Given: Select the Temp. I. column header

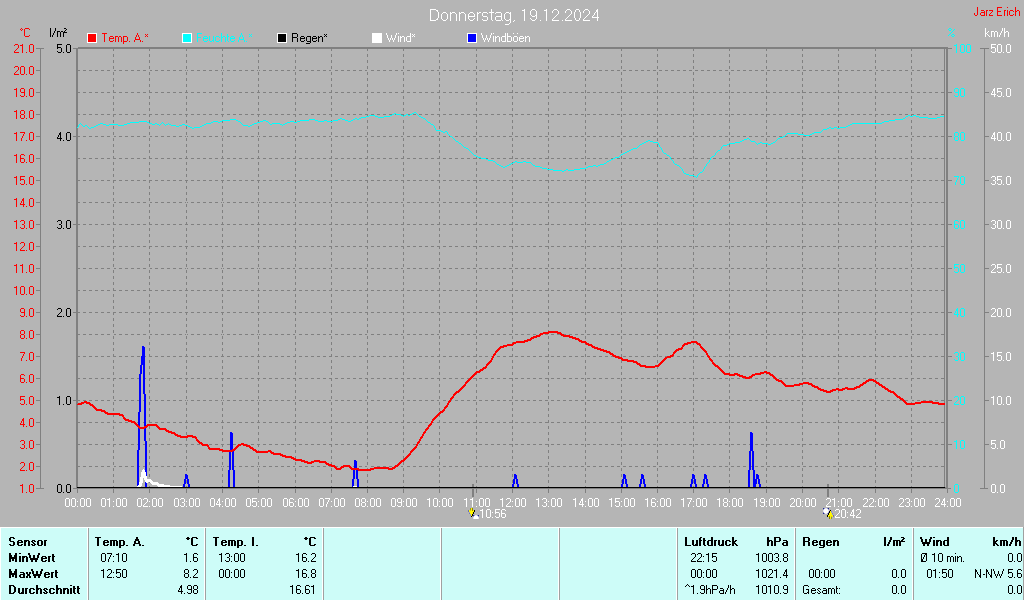Looking at the screenshot, I should click(236, 541).
